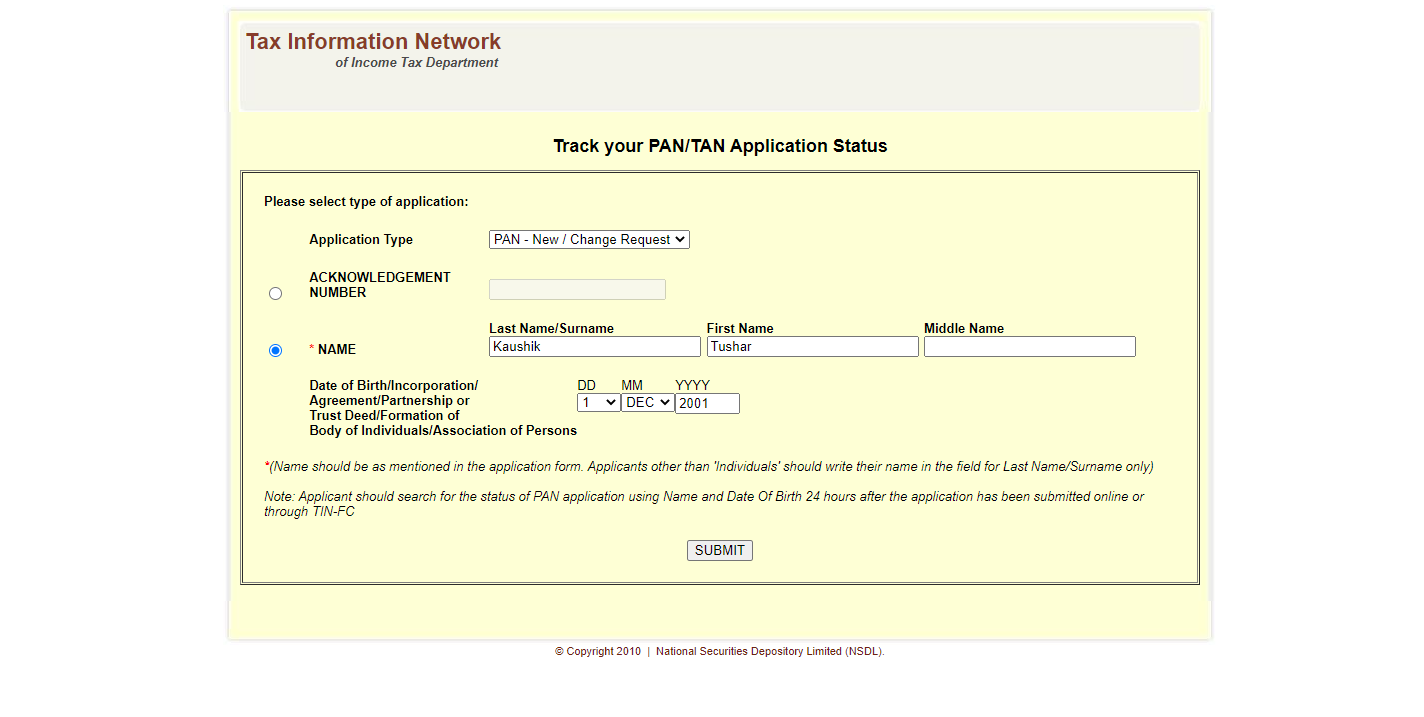
Task: Click the Acknowledgement Number input box
Action: (577, 290)
